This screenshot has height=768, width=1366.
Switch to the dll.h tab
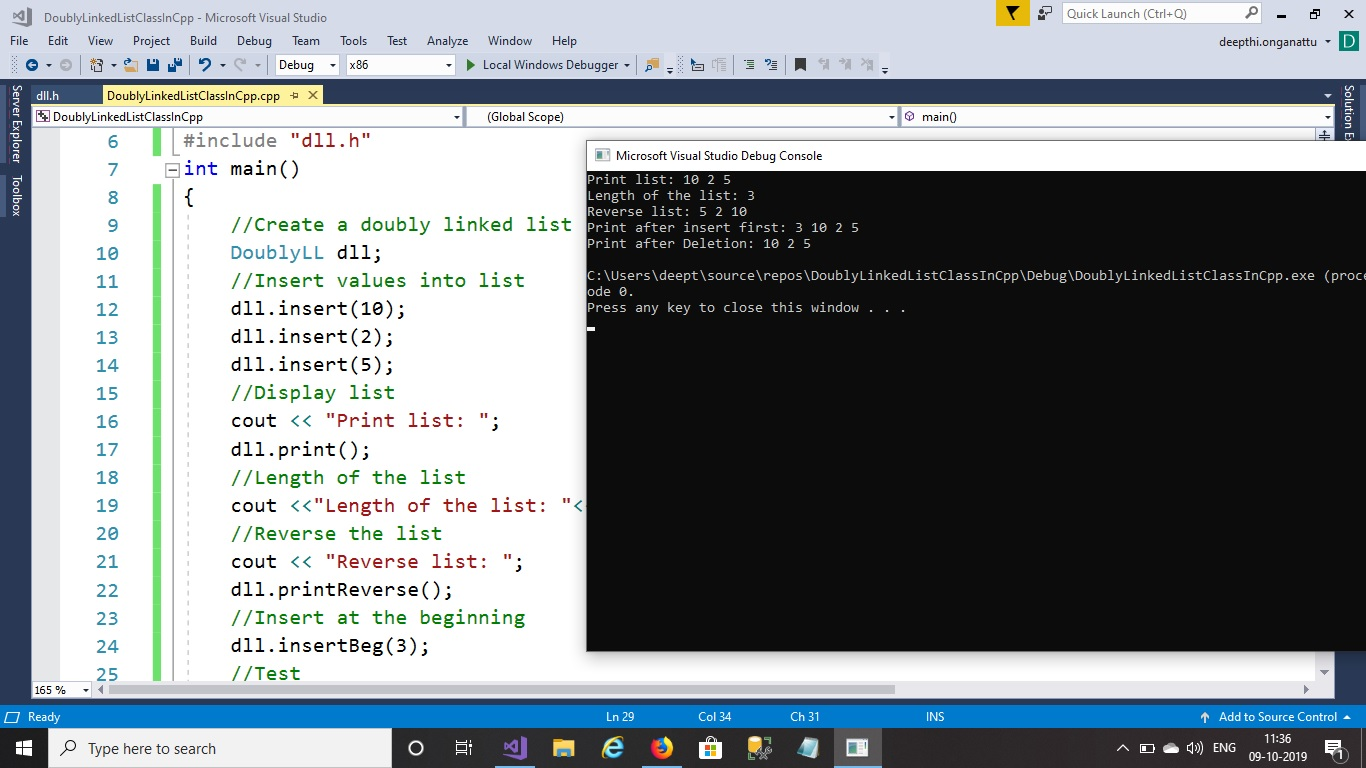click(48, 96)
